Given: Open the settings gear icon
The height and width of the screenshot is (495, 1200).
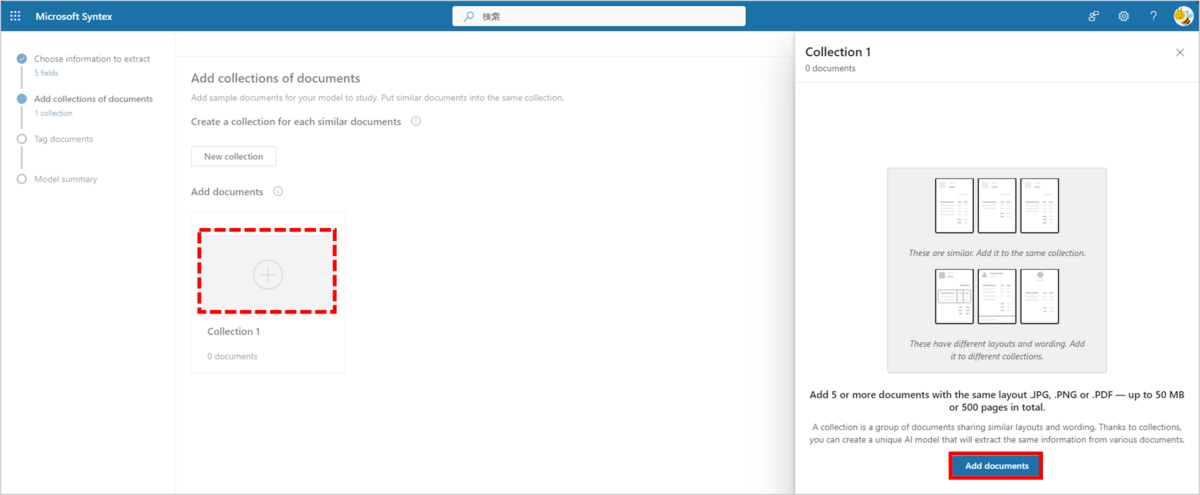Looking at the screenshot, I should click(x=1124, y=16).
